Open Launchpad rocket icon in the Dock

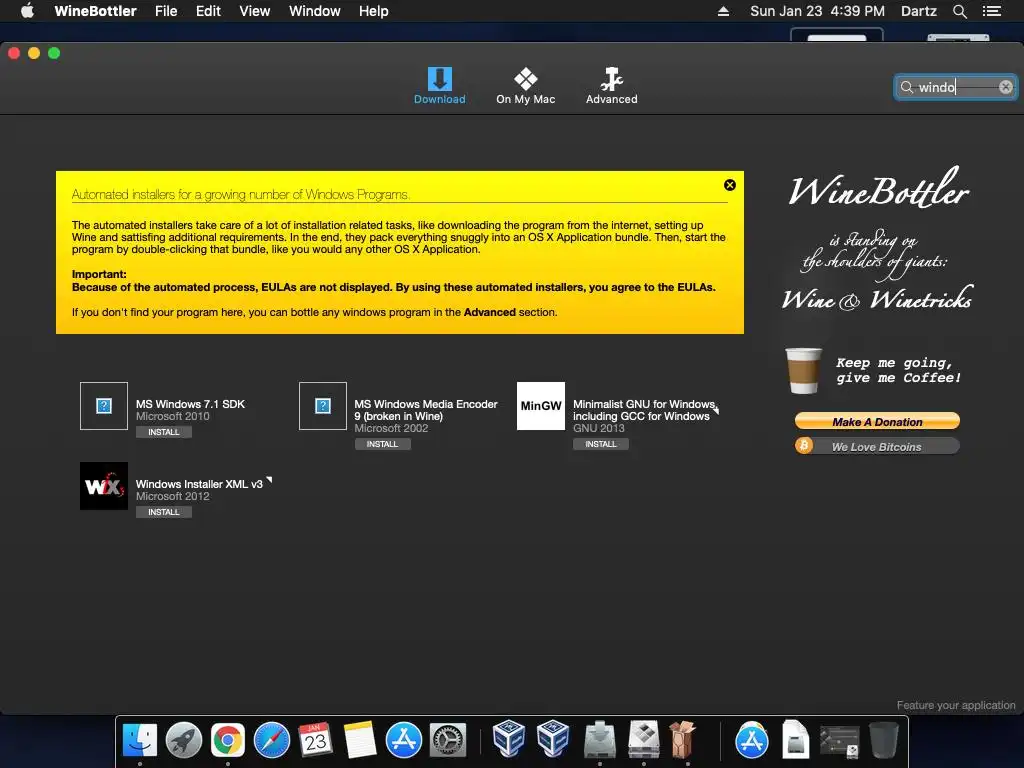pos(184,741)
